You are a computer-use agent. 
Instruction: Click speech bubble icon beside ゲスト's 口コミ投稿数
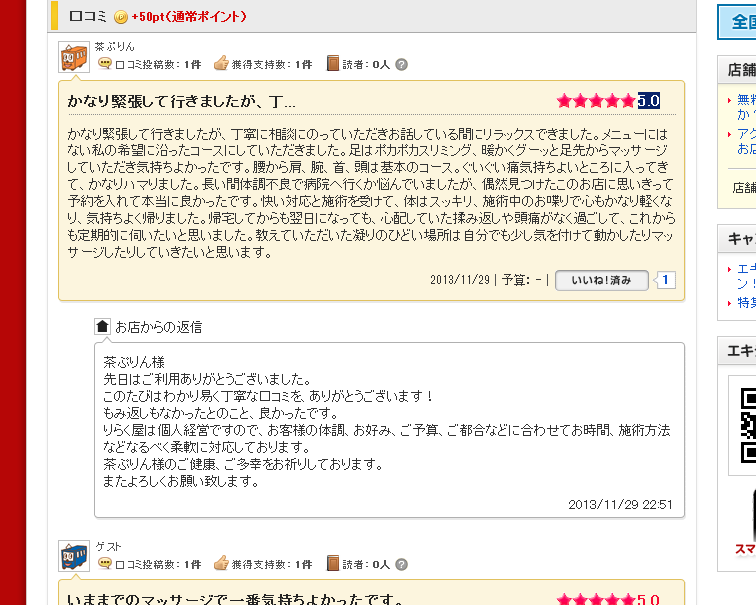(105, 564)
